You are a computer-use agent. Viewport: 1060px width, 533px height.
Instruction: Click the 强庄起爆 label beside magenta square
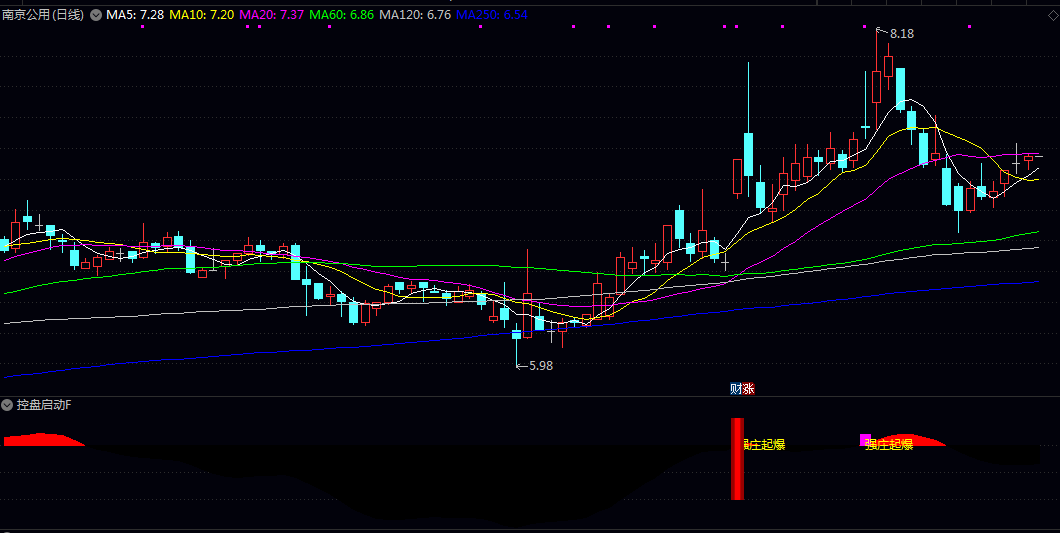click(x=889, y=444)
